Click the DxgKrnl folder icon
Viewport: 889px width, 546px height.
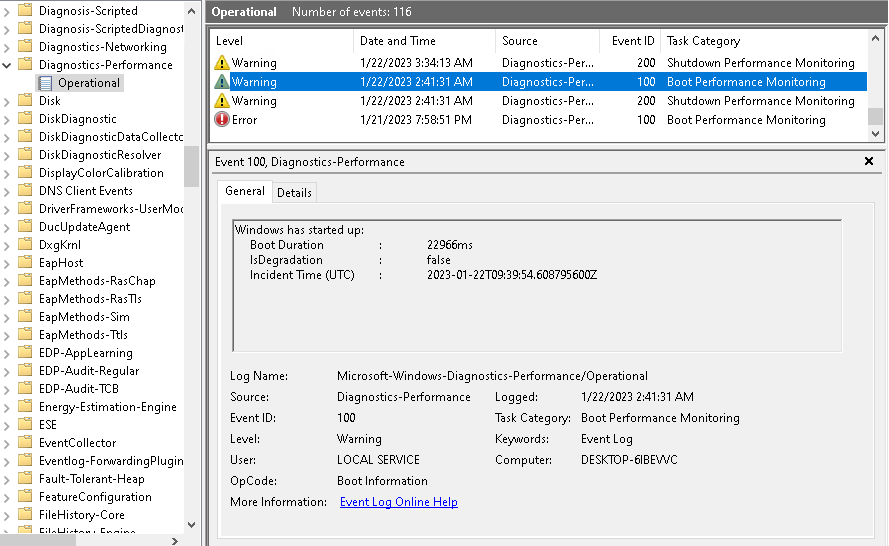(x=25, y=244)
